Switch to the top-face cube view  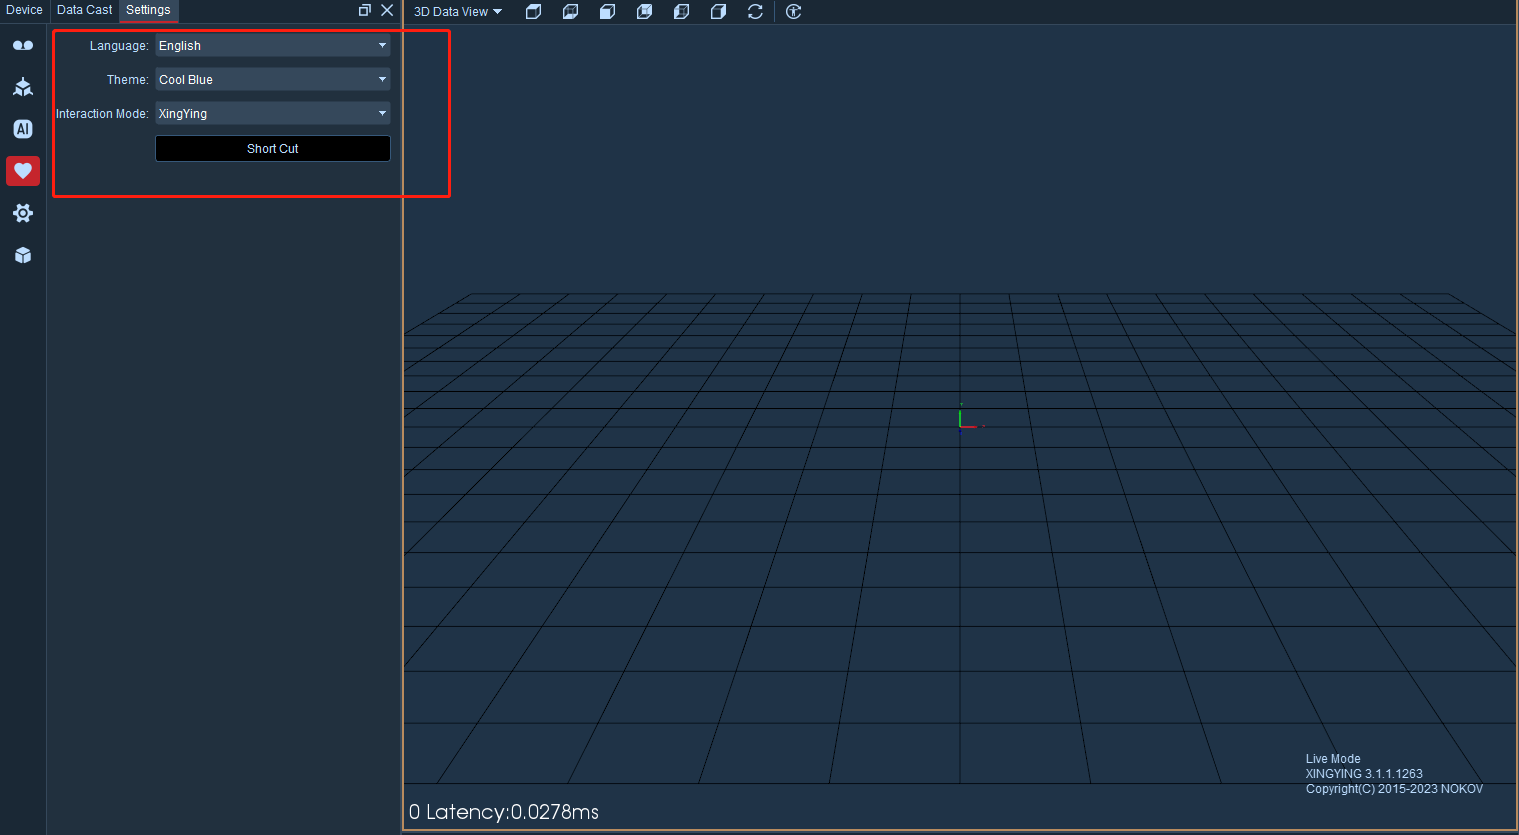point(534,12)
